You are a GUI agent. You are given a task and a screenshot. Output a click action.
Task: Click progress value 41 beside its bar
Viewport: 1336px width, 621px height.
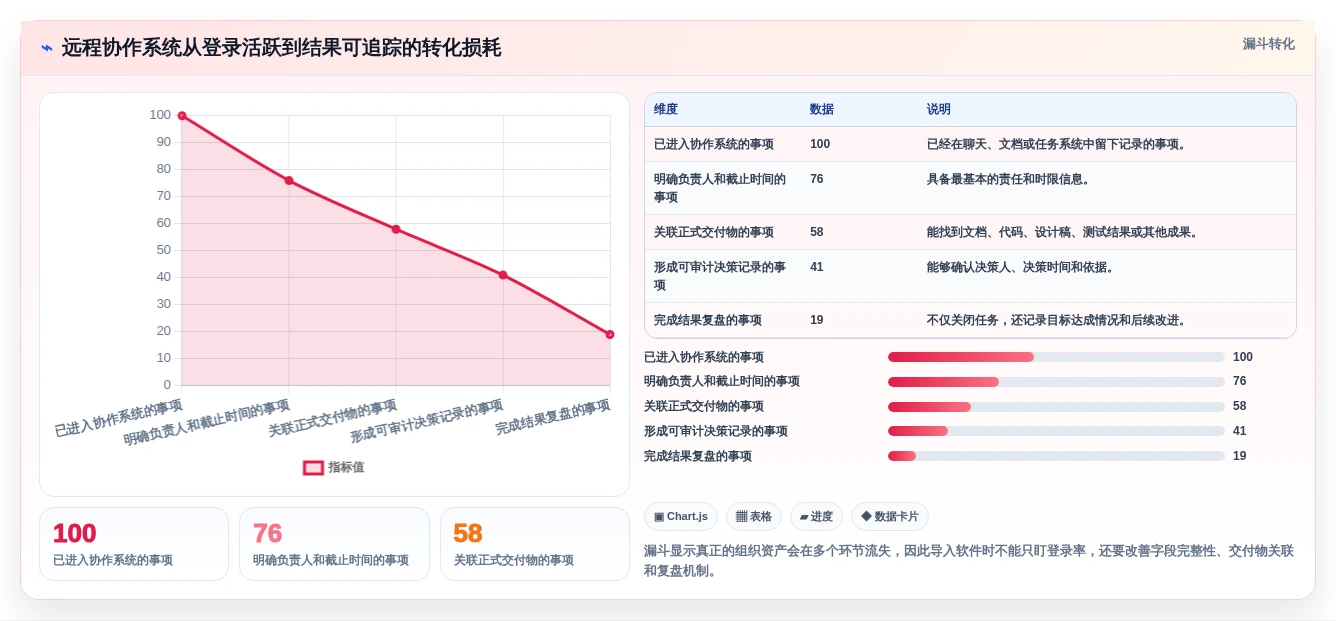click(1240, 431)
